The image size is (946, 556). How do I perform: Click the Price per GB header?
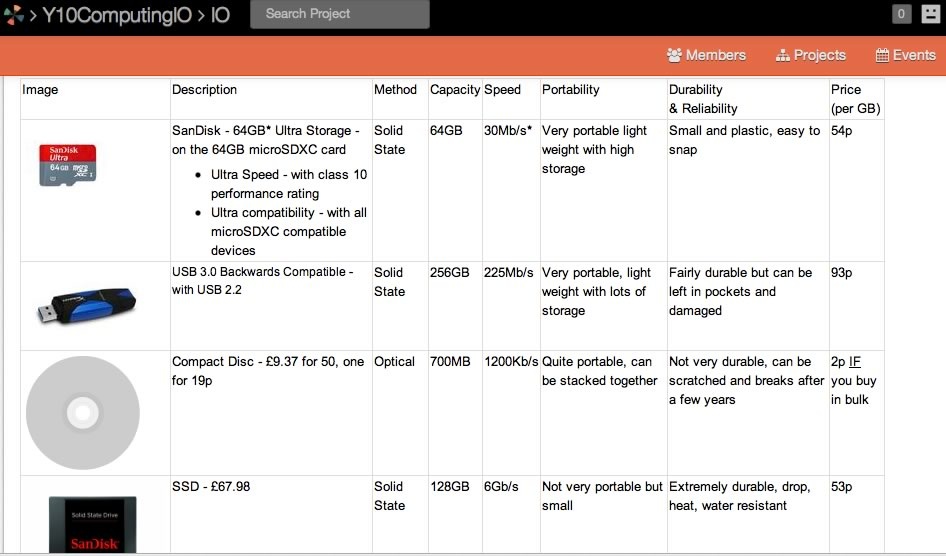click(856, 99)
